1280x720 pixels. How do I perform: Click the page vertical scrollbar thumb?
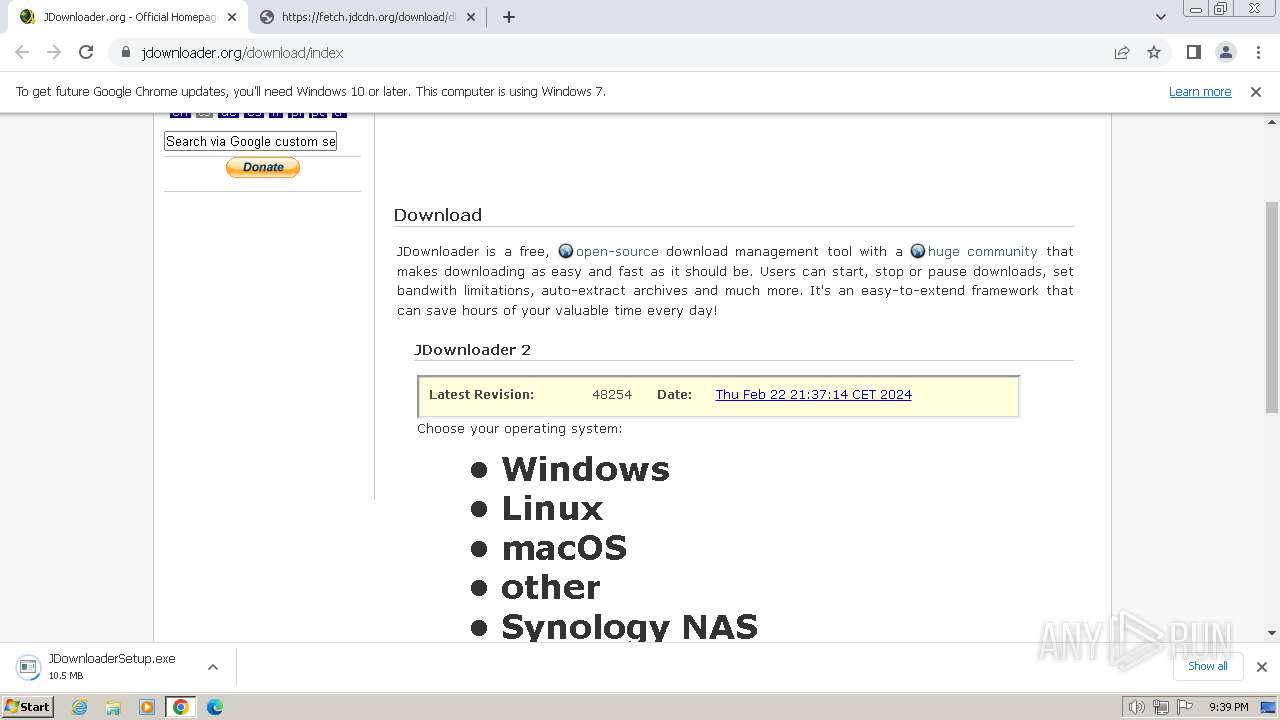pos(1272,306)
